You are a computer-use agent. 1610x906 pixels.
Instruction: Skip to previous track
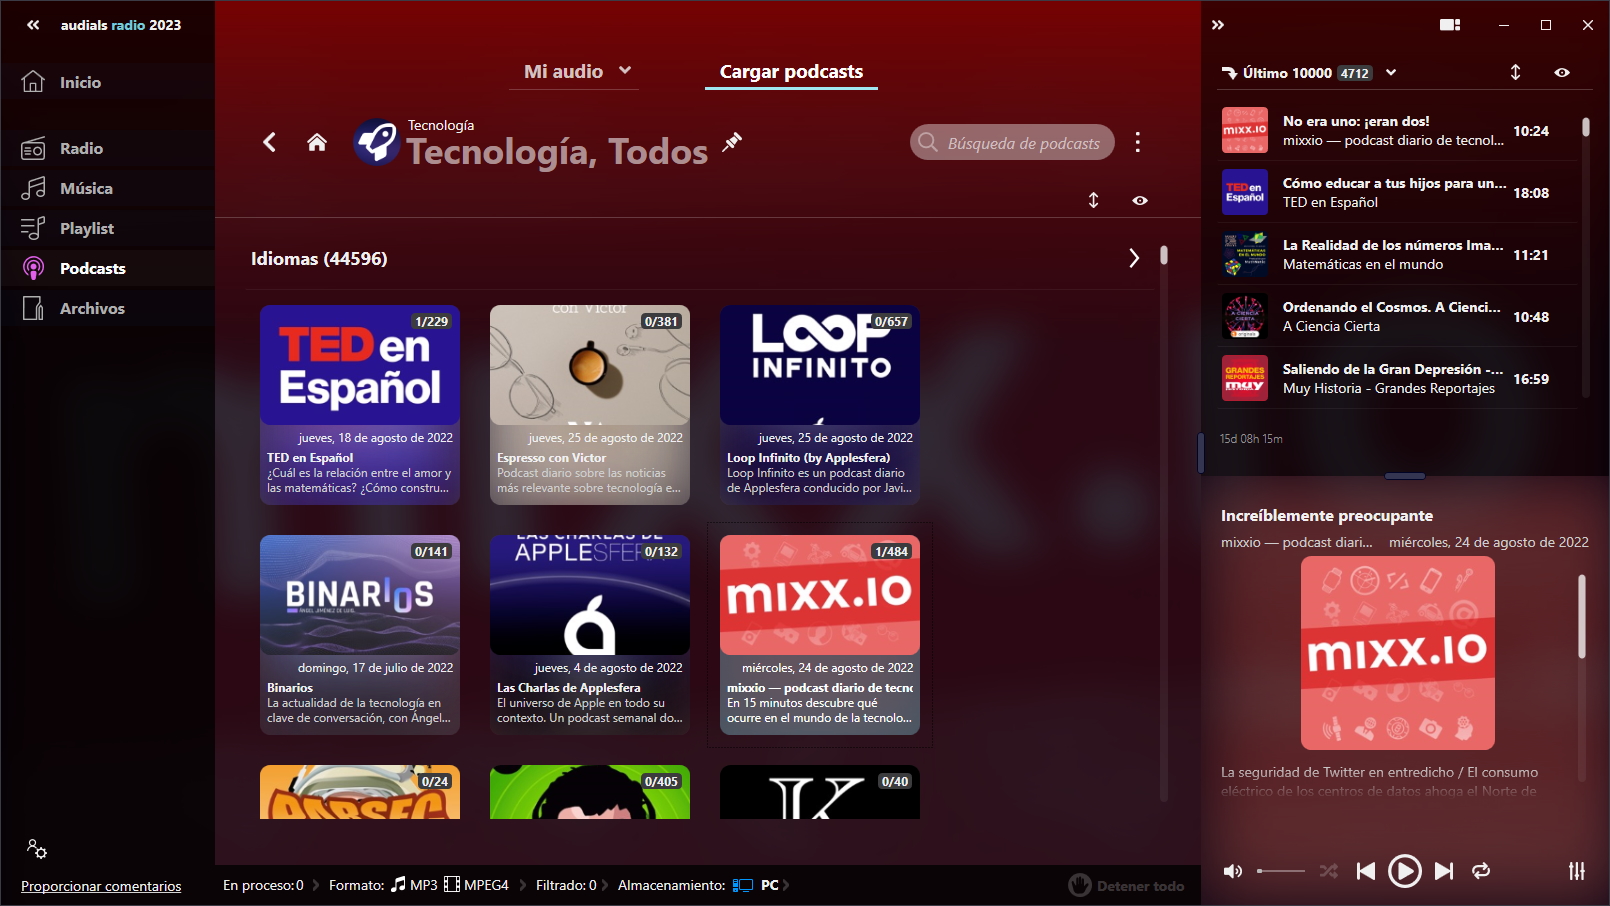click(x=1366, y=871)
